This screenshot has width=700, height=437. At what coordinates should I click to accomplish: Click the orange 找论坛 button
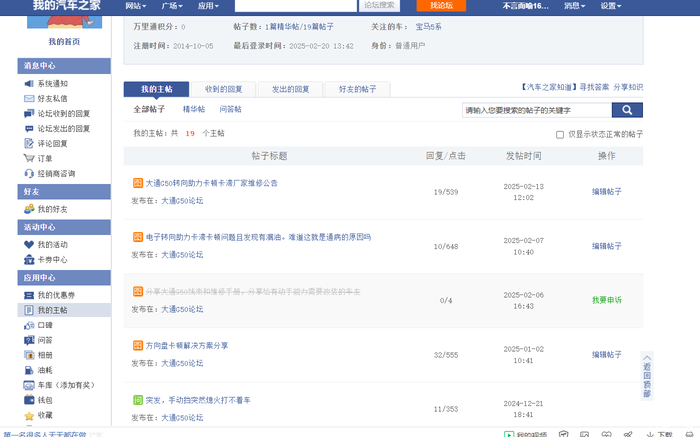coord(434,6)
